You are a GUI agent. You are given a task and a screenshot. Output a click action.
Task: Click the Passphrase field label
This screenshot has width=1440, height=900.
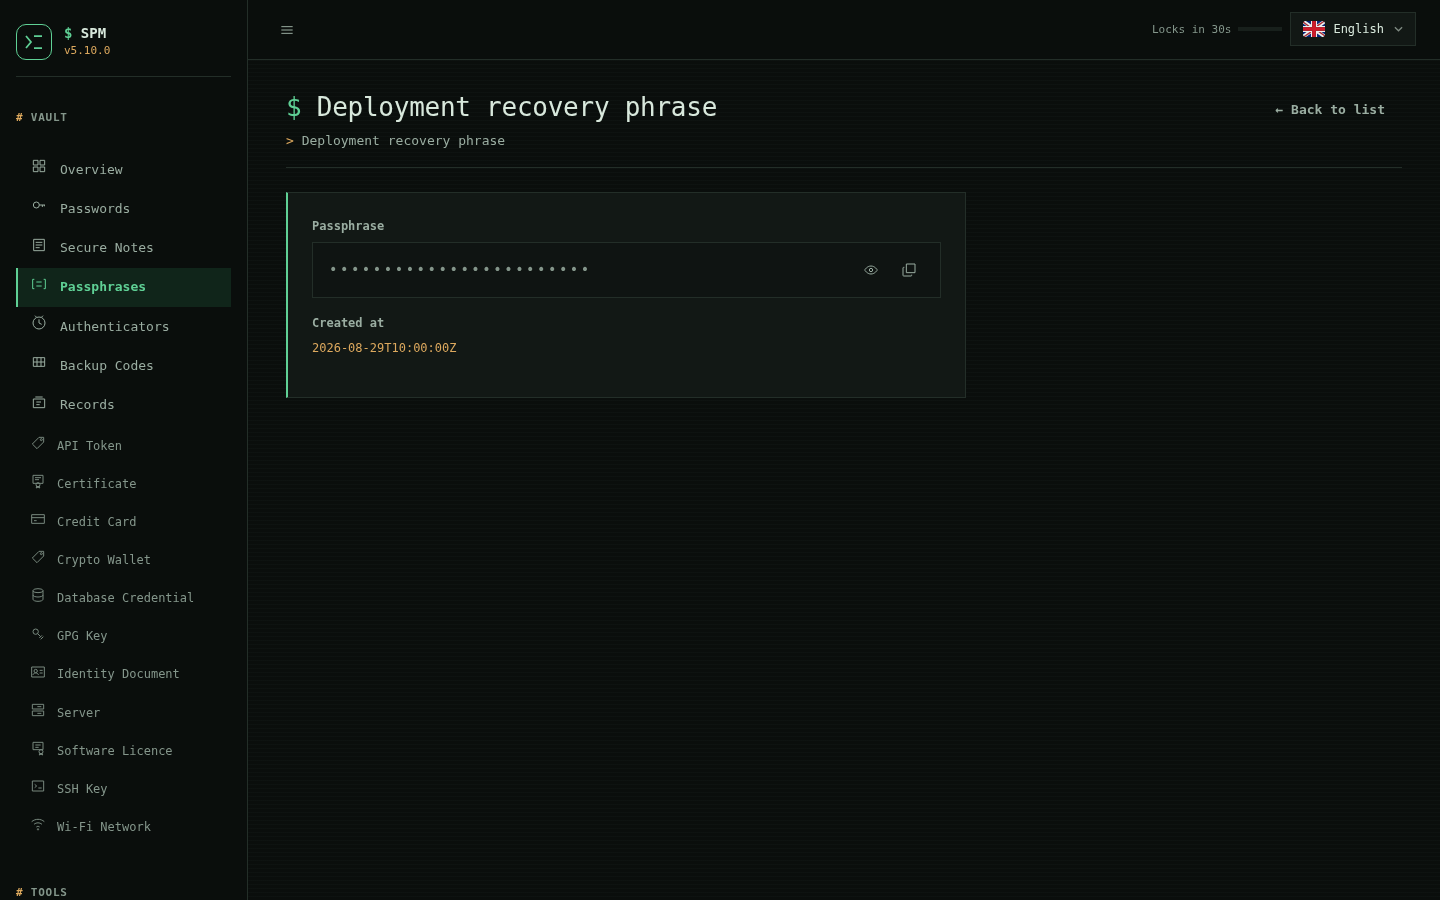[348, 226]
